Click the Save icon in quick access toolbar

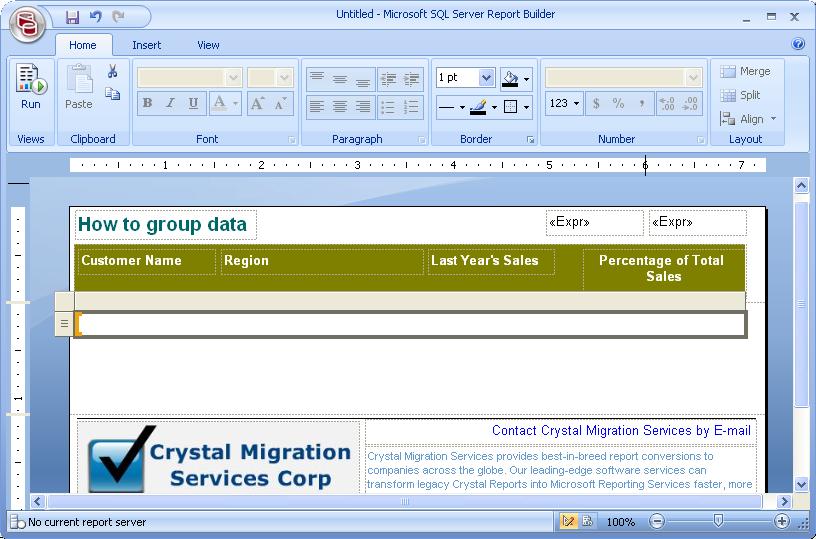click(72, 17)
